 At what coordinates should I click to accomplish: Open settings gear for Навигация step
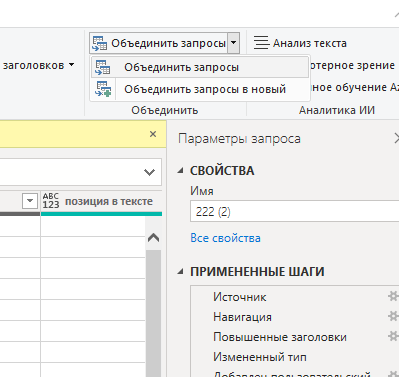[393, 316]
